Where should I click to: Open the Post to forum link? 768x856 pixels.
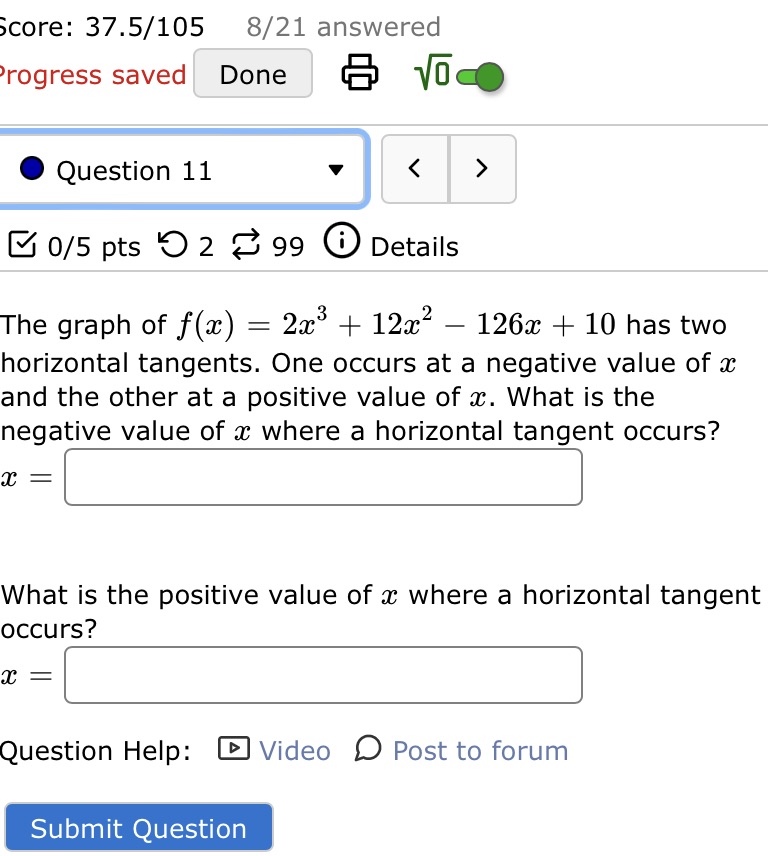click(480, 750)
